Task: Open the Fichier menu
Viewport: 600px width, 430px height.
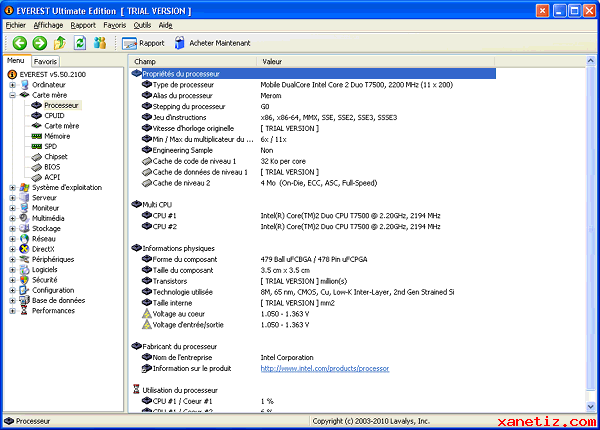Action: 16,25
